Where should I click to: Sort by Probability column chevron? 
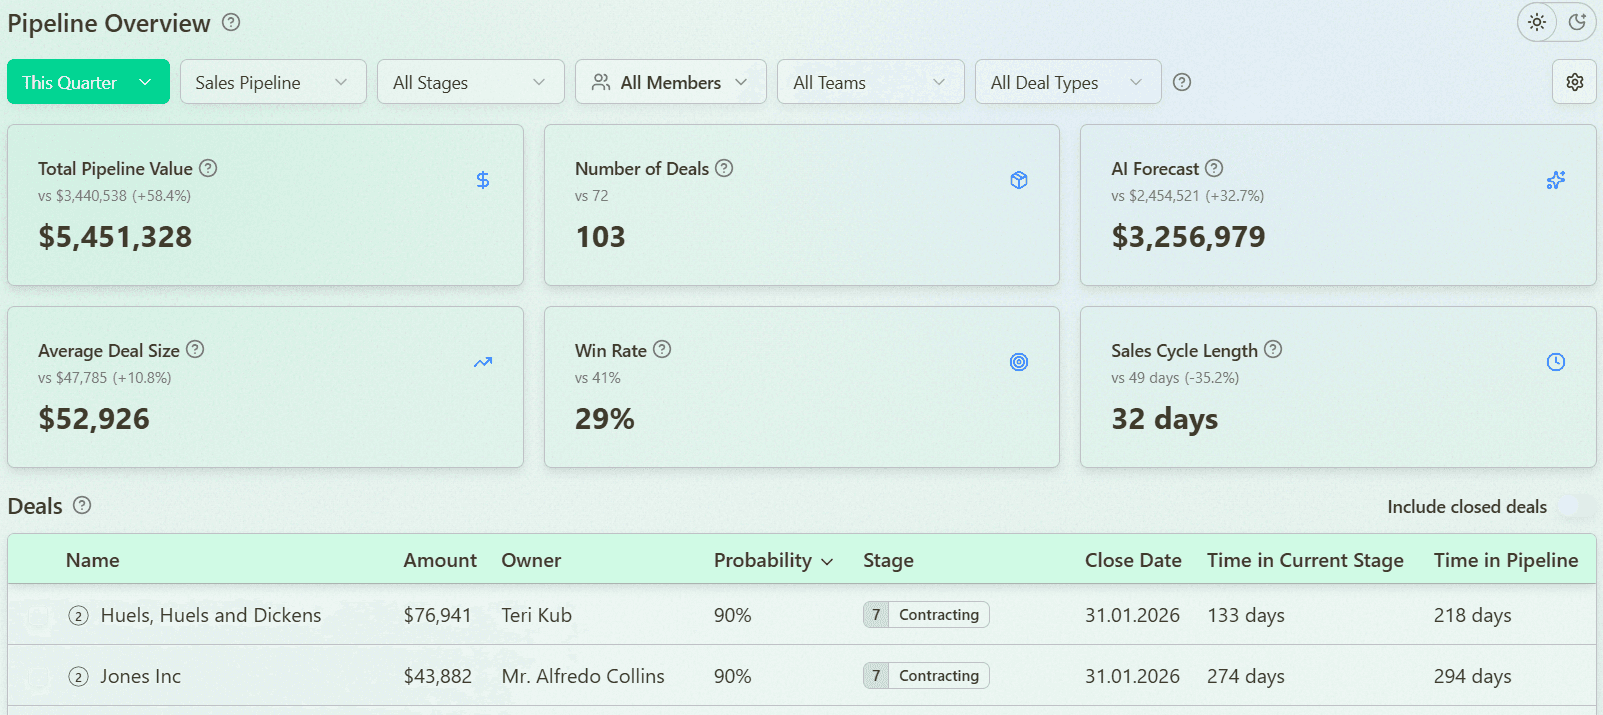(827, 562)
